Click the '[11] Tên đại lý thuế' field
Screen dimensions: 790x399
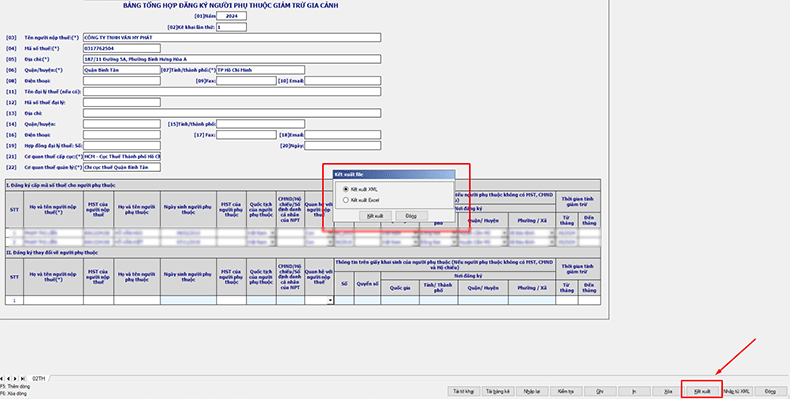click(x=232, y=92)
